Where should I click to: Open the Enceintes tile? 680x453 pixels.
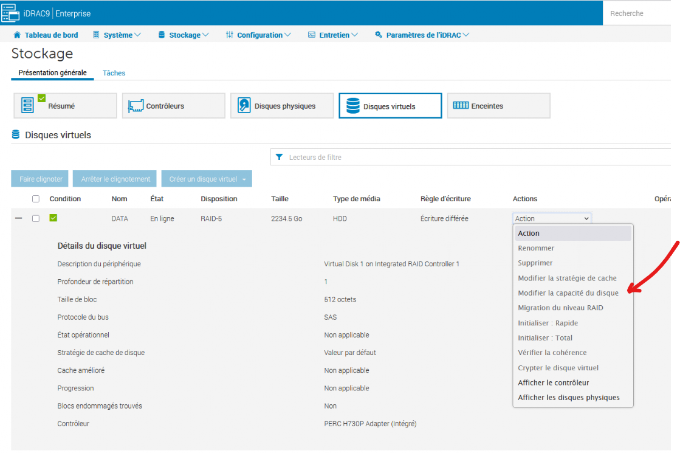(498, 106)
